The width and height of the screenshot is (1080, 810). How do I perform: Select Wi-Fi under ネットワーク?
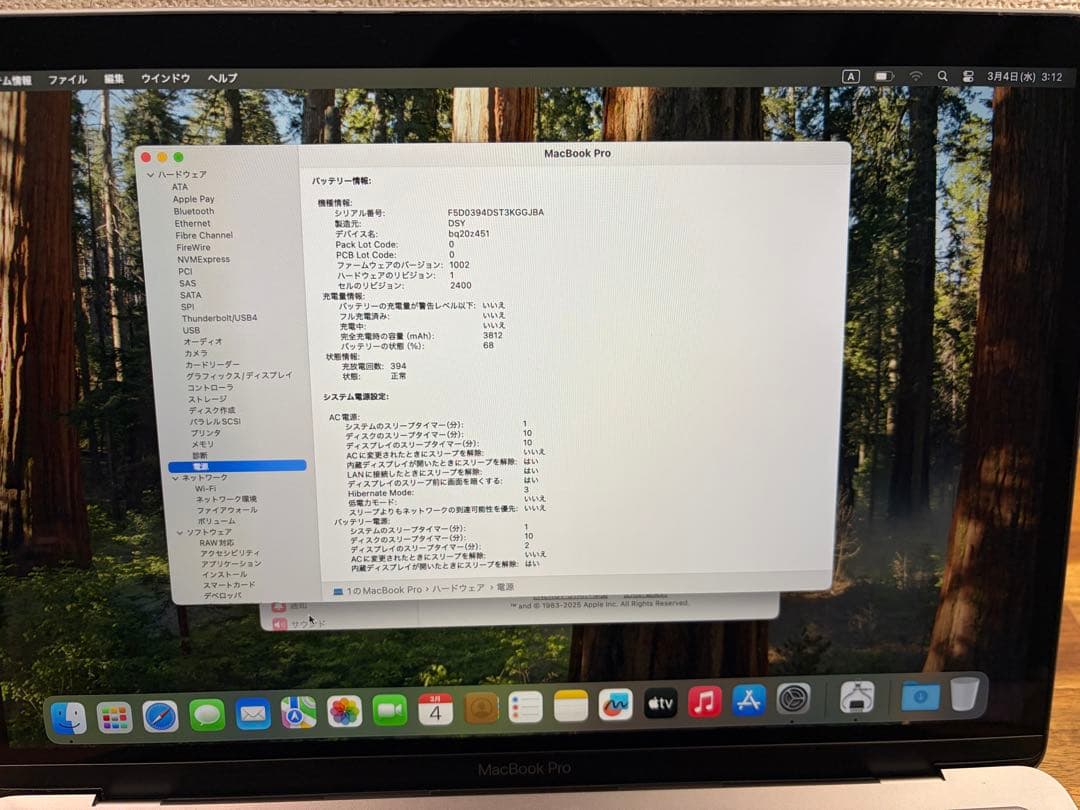[205, 489]
